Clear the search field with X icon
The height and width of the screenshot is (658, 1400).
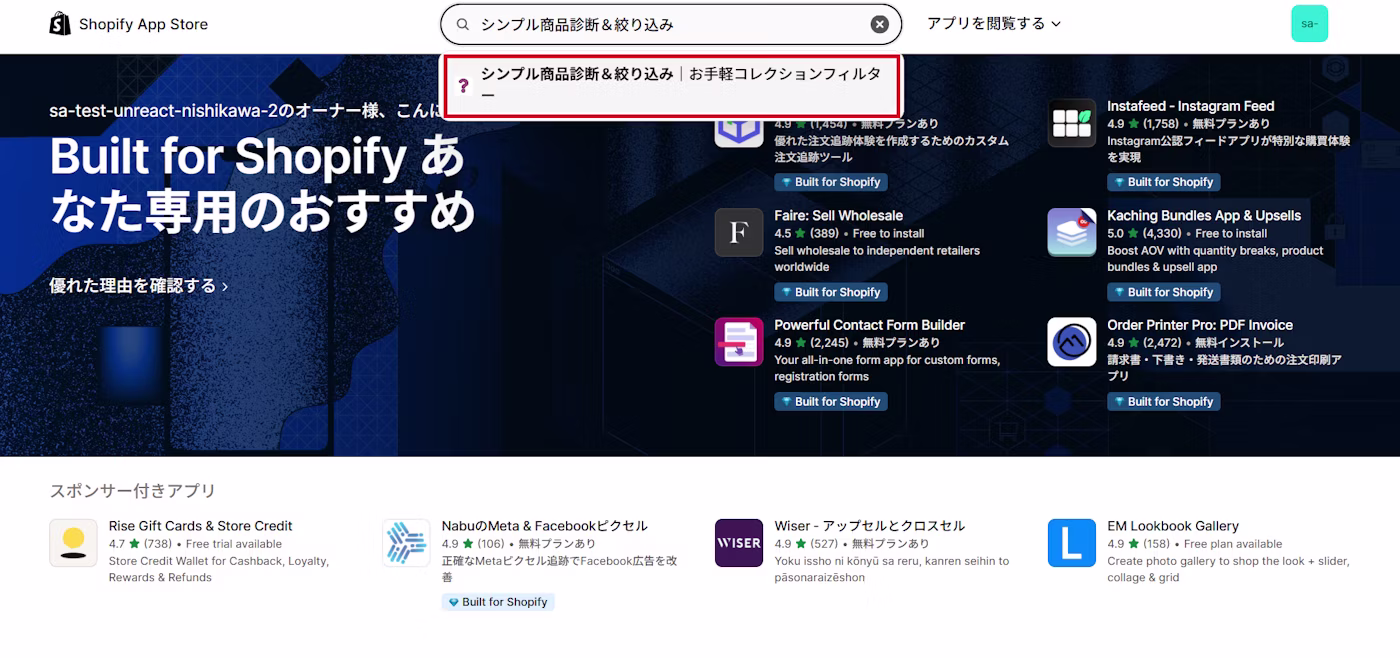(880, 25)
